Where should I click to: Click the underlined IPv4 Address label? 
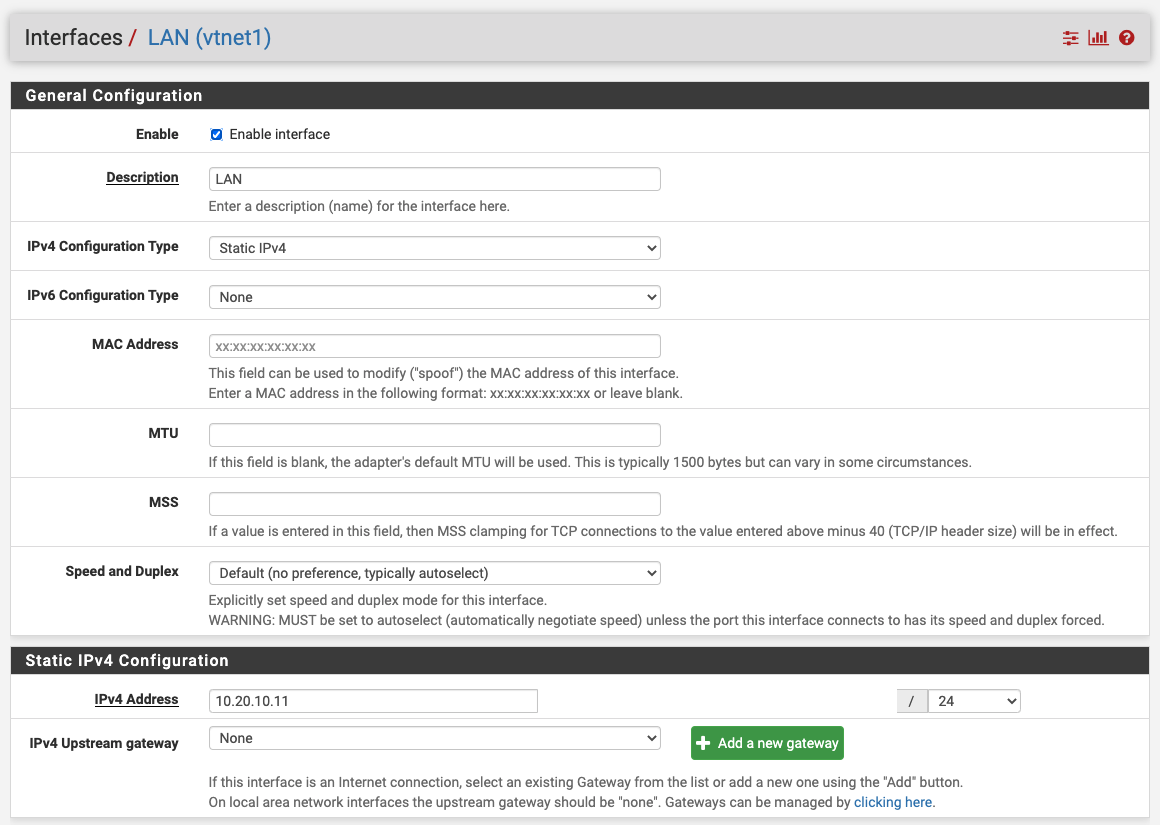[136, 699]
